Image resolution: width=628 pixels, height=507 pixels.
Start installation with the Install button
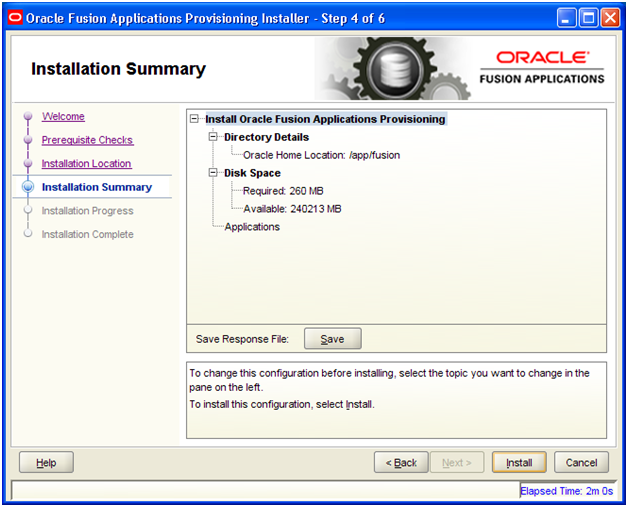[519, 463]
